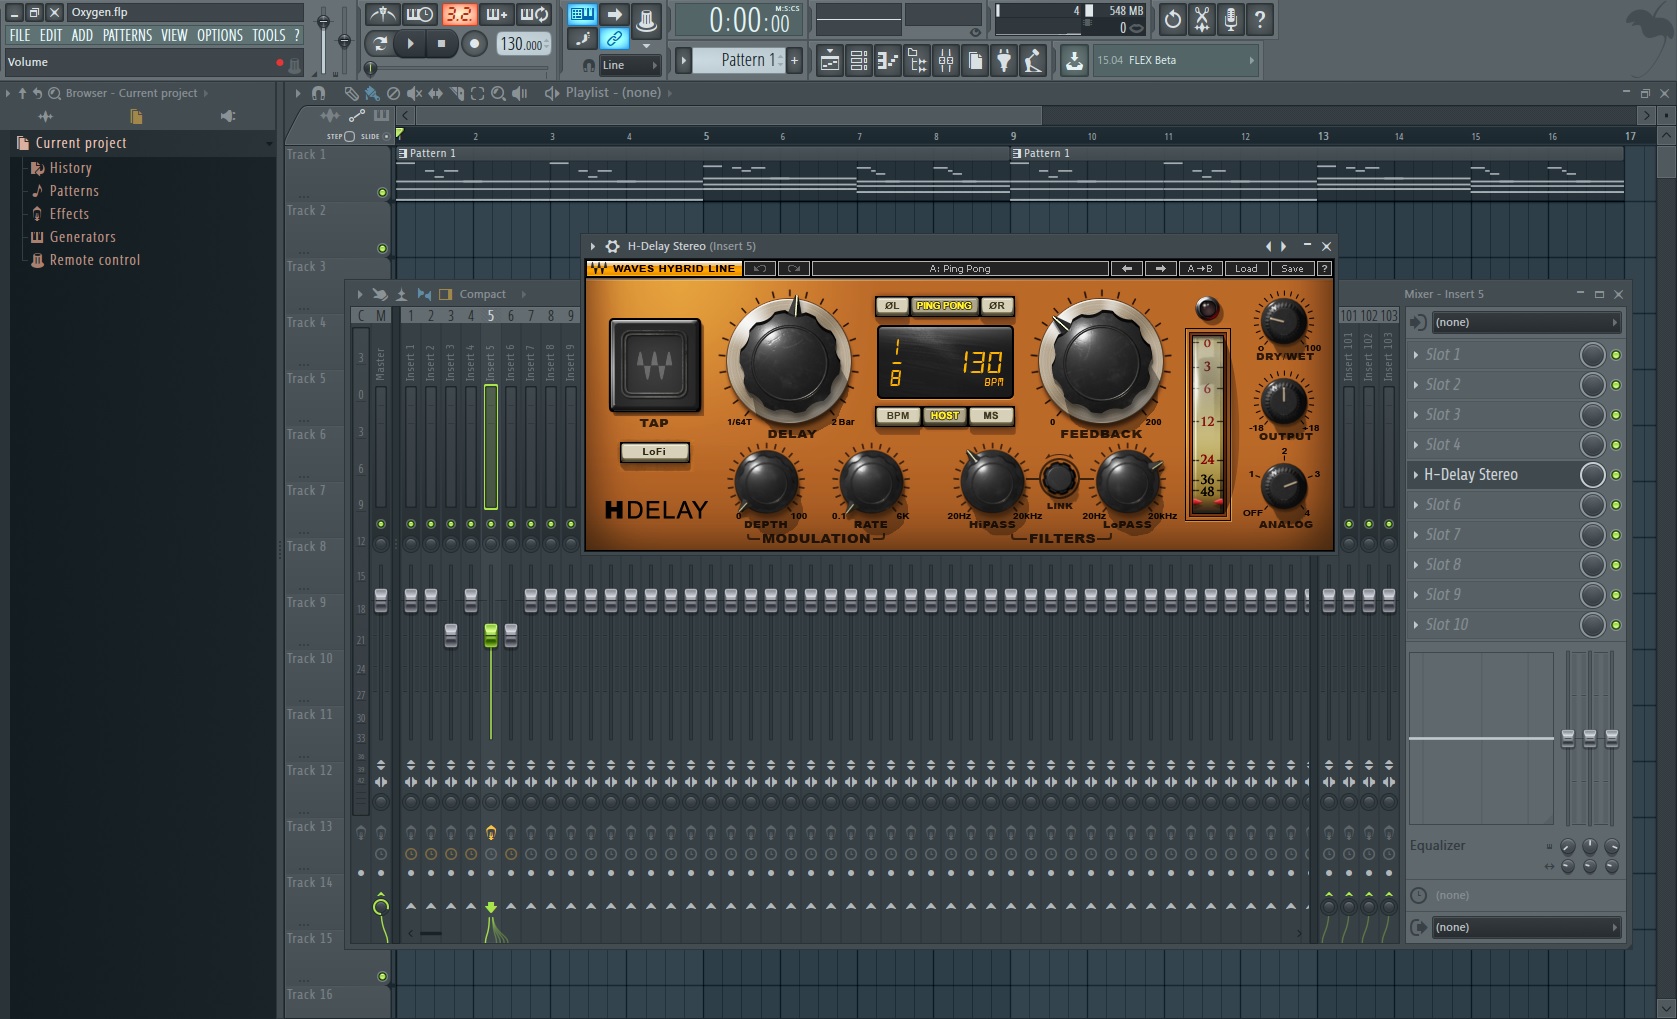Click the Save preset button in H-Delay
The height and width of the screenshot is (1019, 1677).
pyautogui.click(x=1293, y=269)
